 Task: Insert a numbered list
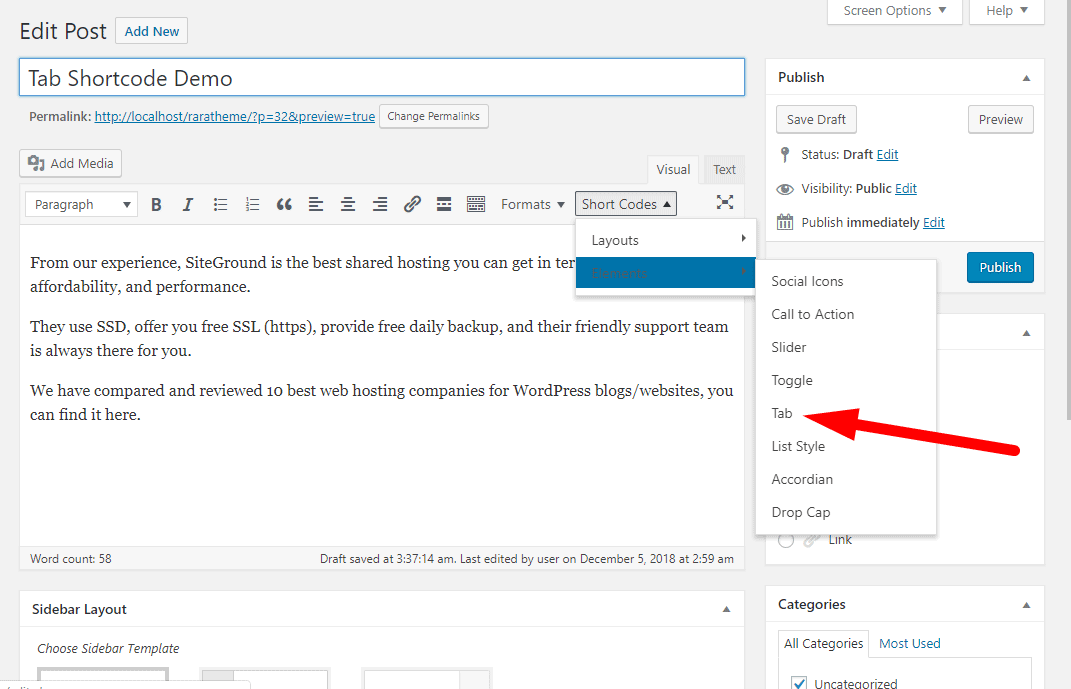tap(252, 204)
